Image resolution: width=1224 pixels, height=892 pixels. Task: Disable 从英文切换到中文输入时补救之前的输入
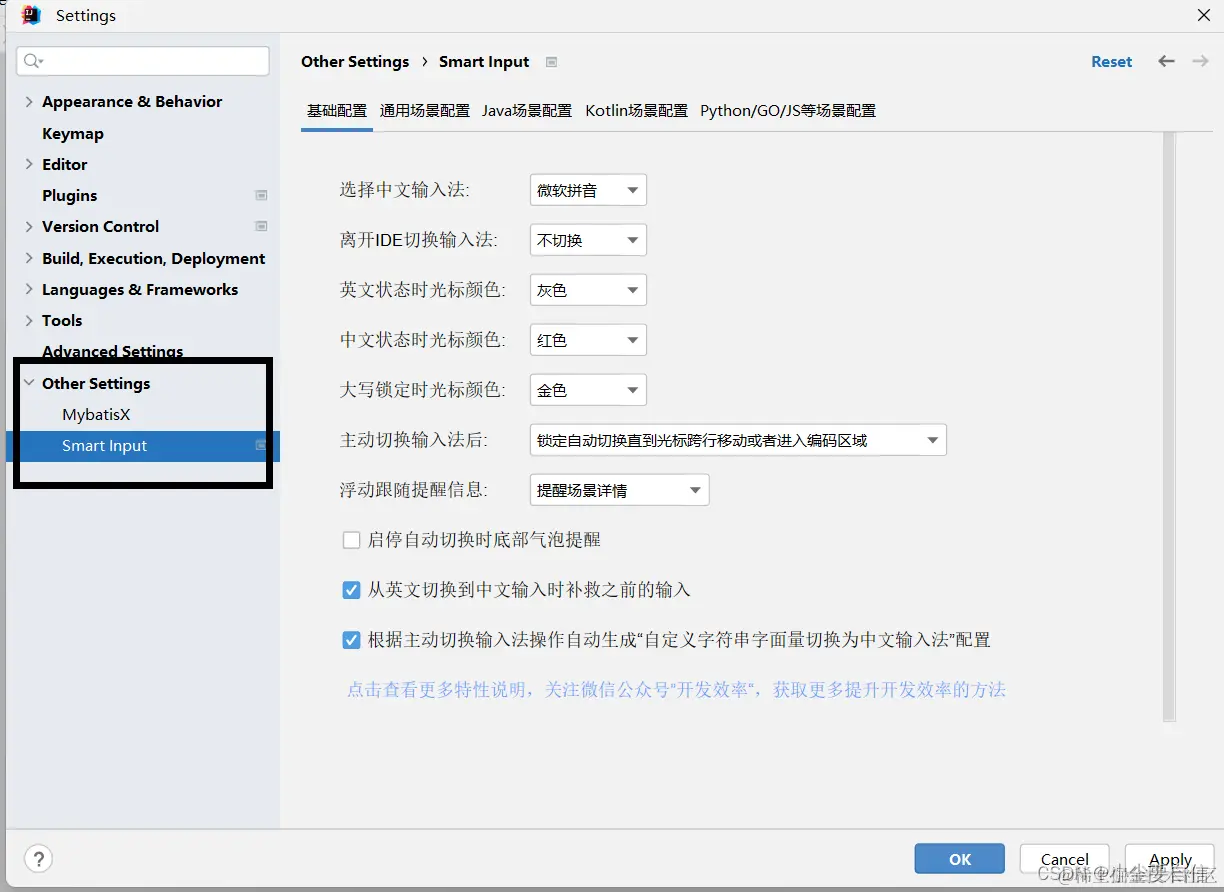click(351, 590)
